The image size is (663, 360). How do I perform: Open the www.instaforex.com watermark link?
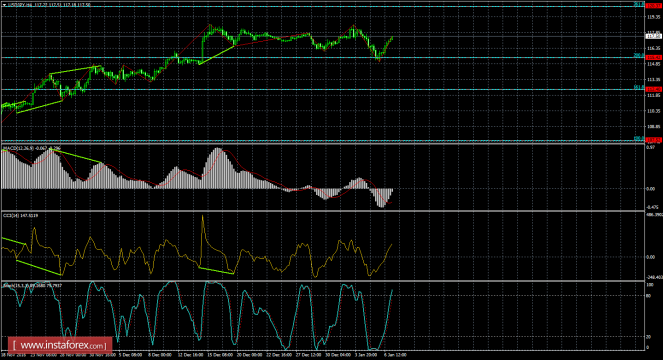pyautogui.click(x=60, y=346)
